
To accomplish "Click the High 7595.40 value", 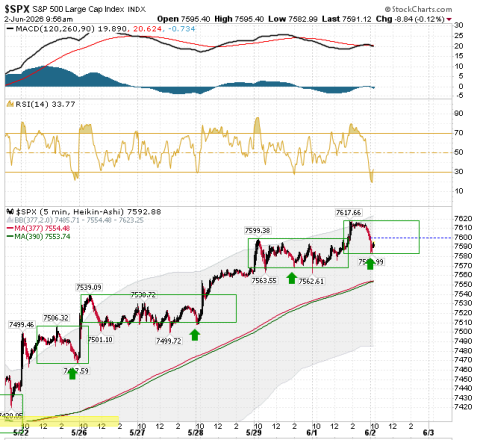I will (x=239, y=19).
